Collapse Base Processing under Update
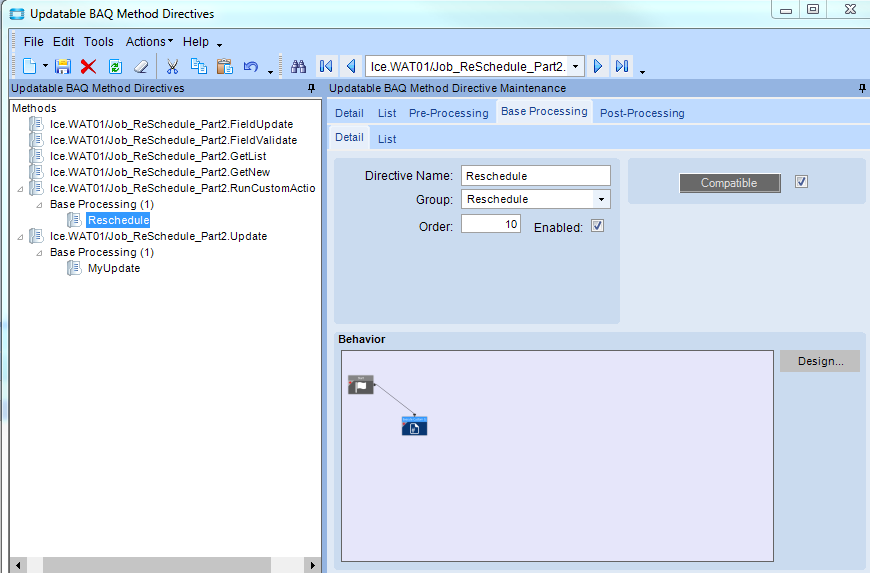This screenshot has height=573, width=870. click(39, 253)
